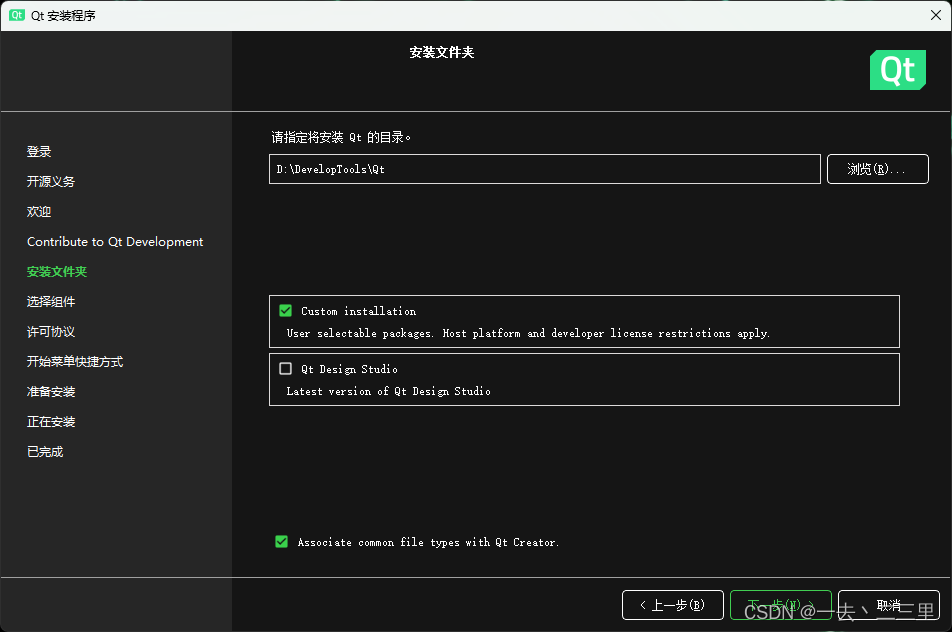Click the Qt logo in the header
Image resolution: width=952 pixels, height=632 pixels.
[x=897, y=70]
